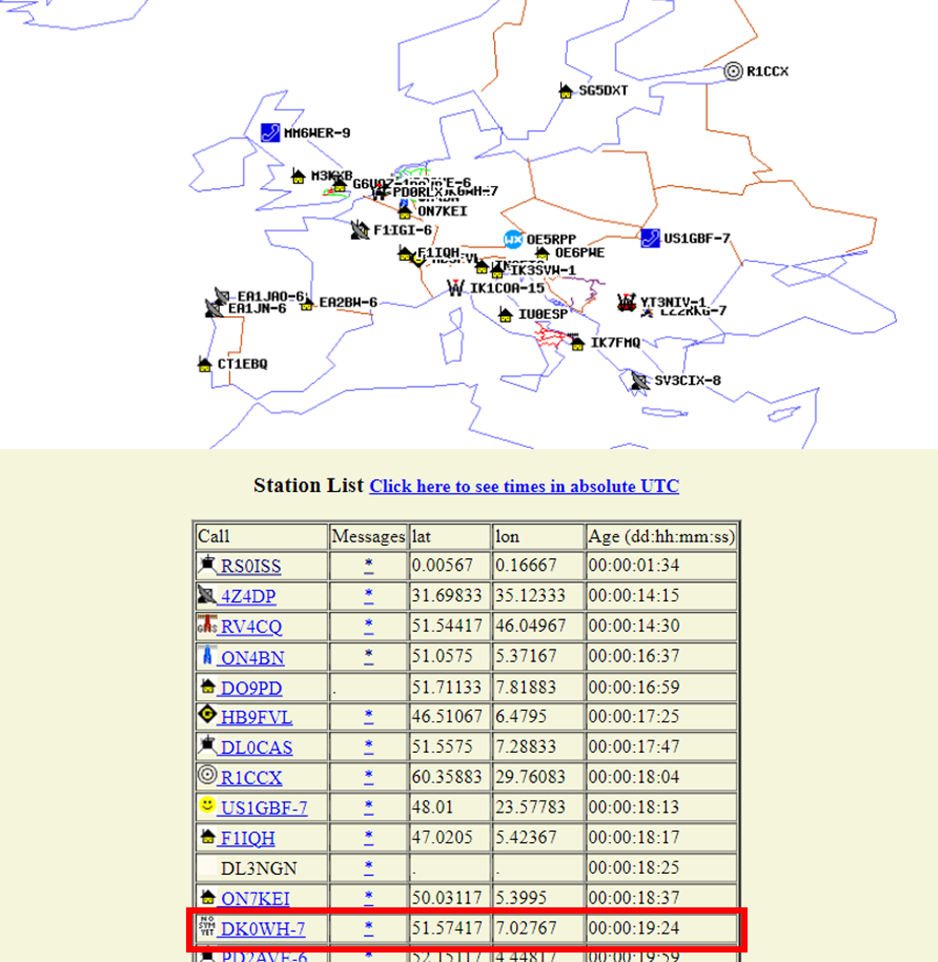Viewport: 938px width, 962px height.
Task: Click the SG5DXT house icon on map
Action: tap(566, 91)
